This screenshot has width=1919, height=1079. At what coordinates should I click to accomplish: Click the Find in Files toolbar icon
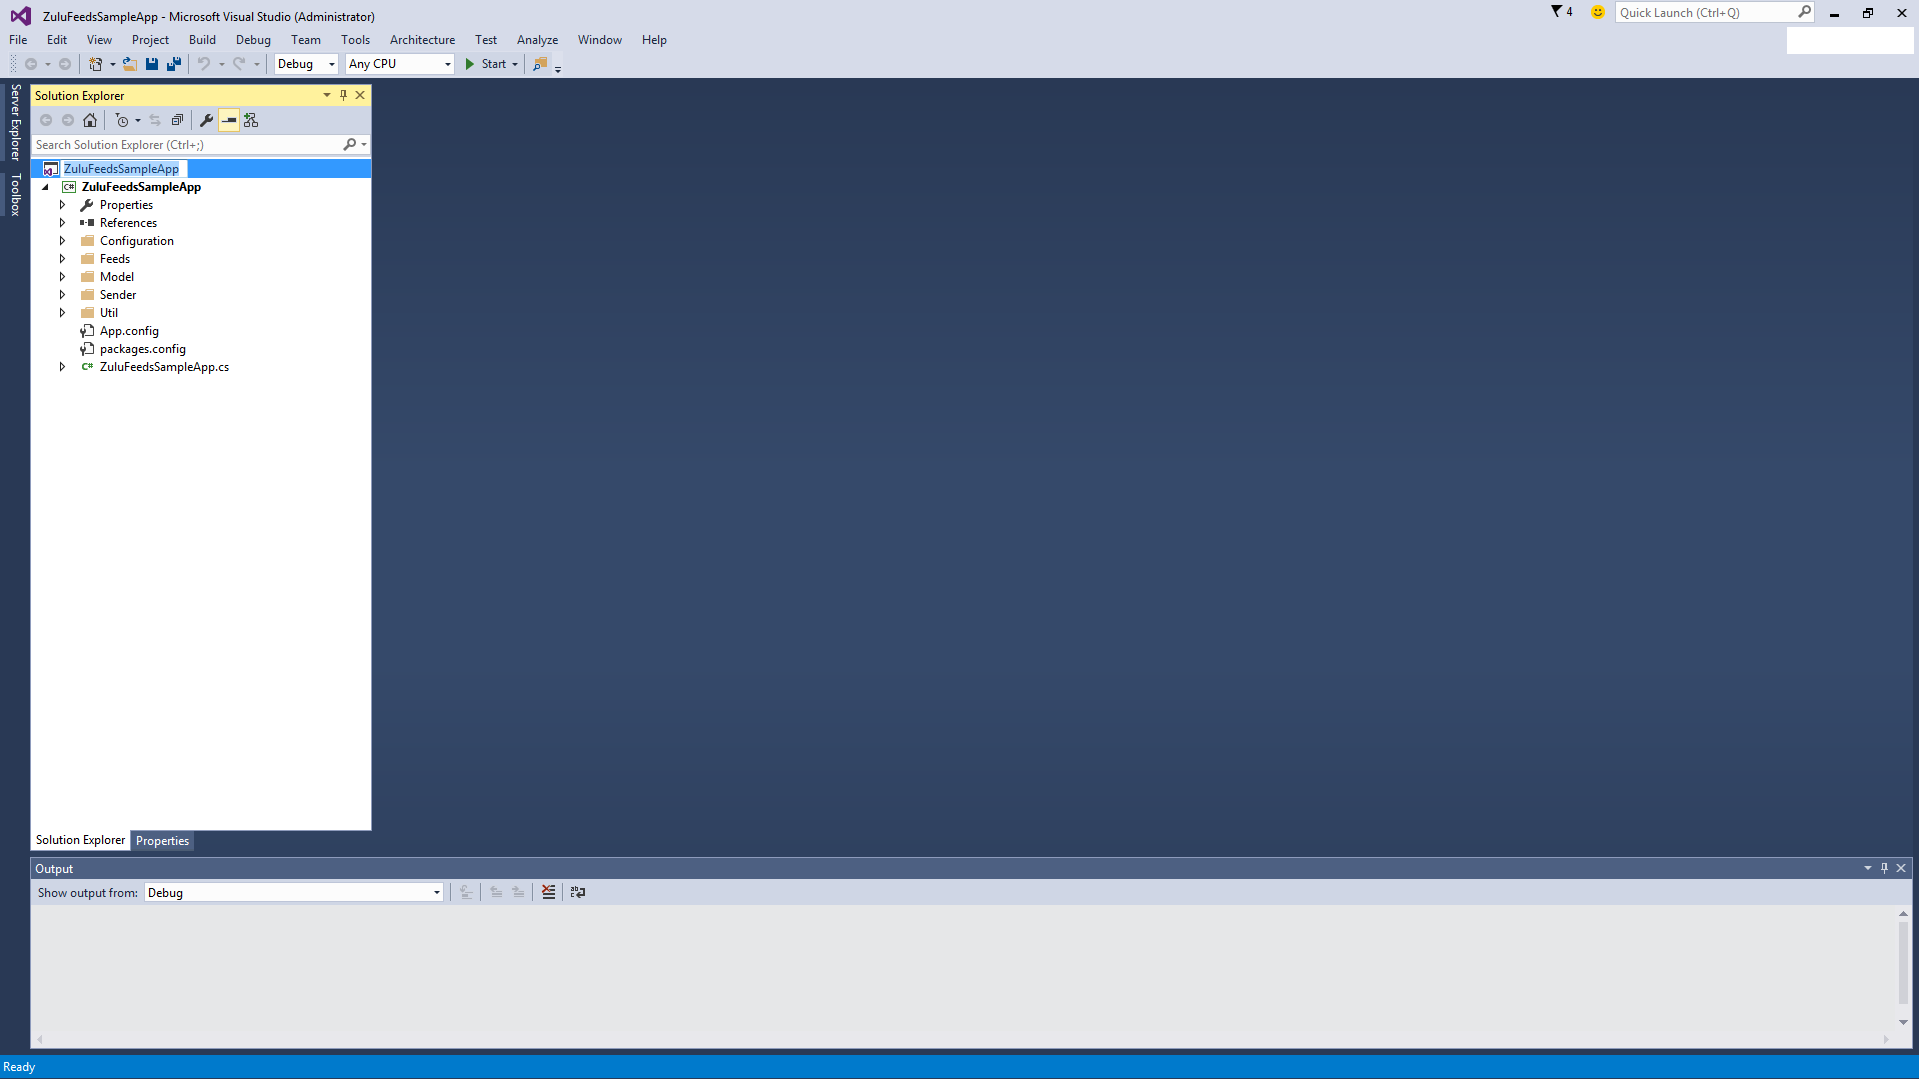coord(540,64)
